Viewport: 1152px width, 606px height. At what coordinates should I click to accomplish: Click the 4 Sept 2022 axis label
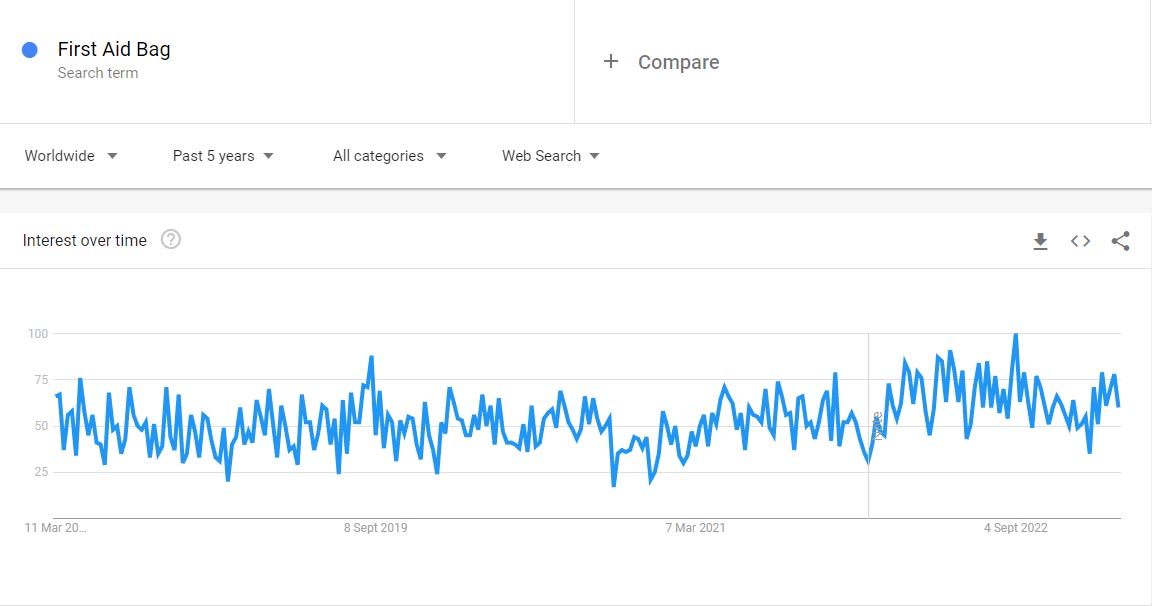(x=1015, y=528)
